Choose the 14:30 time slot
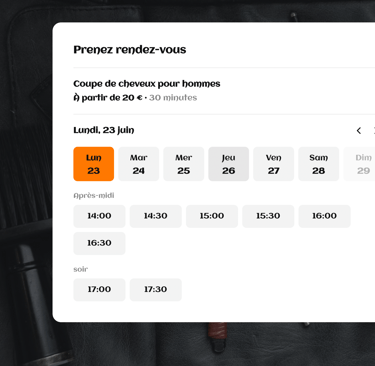Image resolution: width=375 pixels, height=366 pixels. [x=156, y=216]
